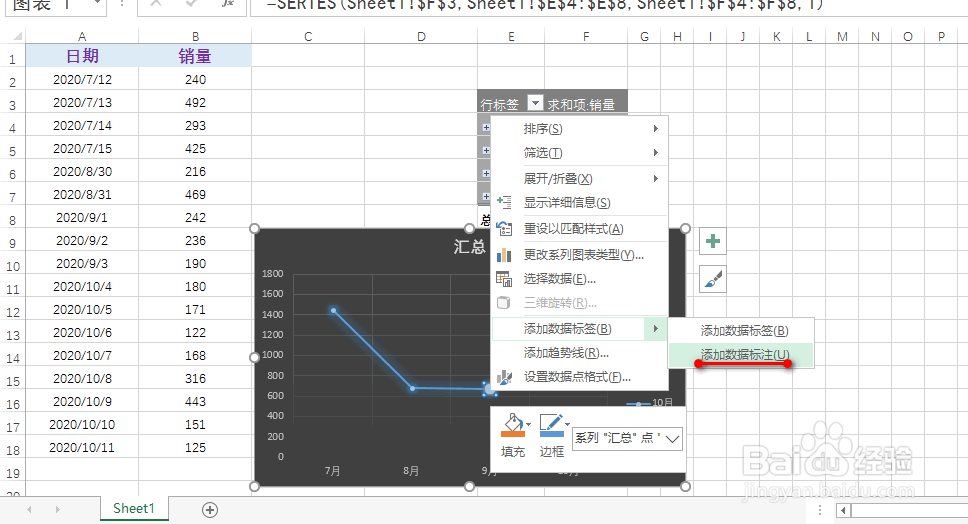968x524 pixels.
Task: Open the 筛选(T) submenu
Action: tap(579, 152)
